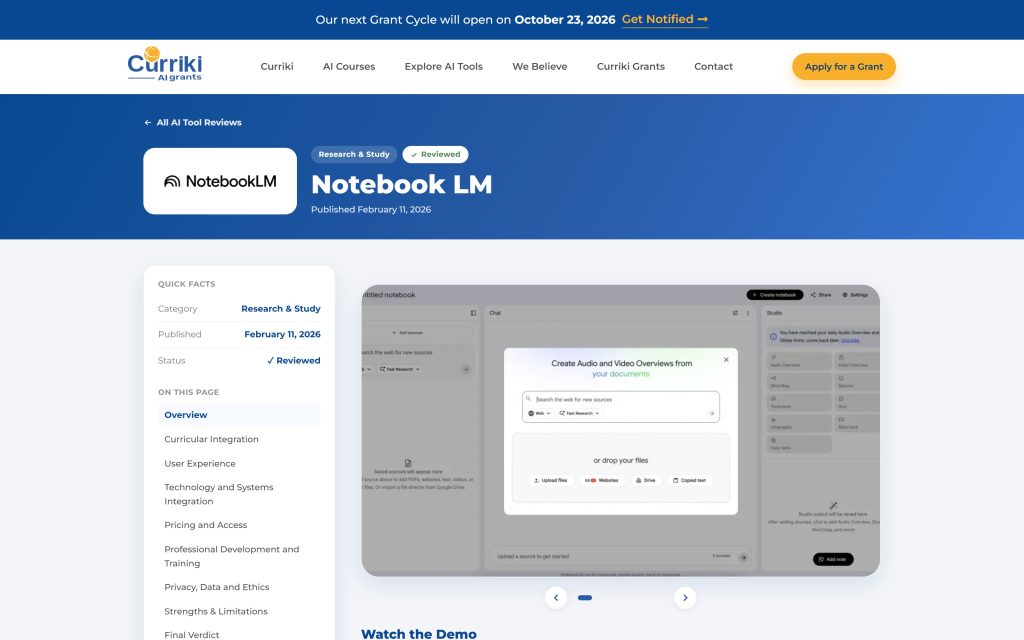Go to AI Courses in the navigation

tap(349, 67)
